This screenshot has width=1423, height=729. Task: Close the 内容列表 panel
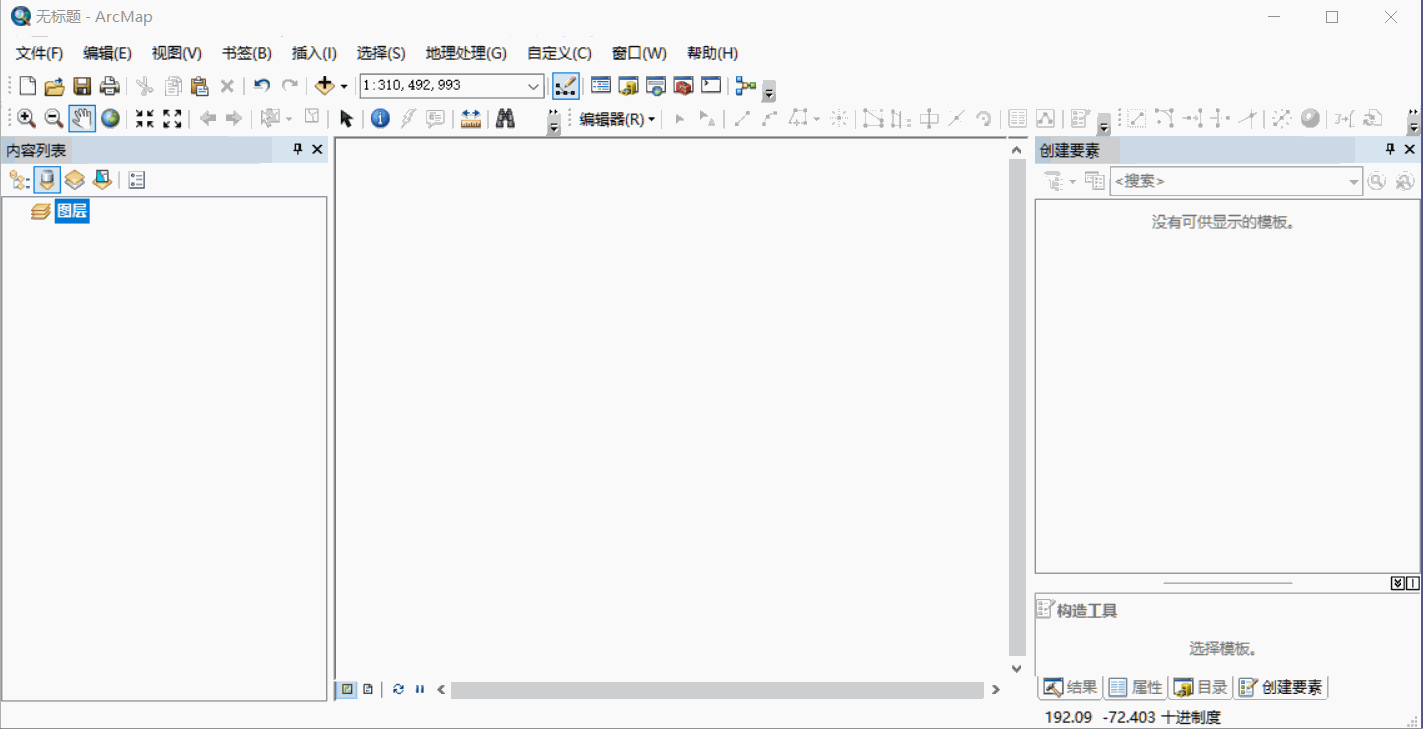[x=317, y=149]
